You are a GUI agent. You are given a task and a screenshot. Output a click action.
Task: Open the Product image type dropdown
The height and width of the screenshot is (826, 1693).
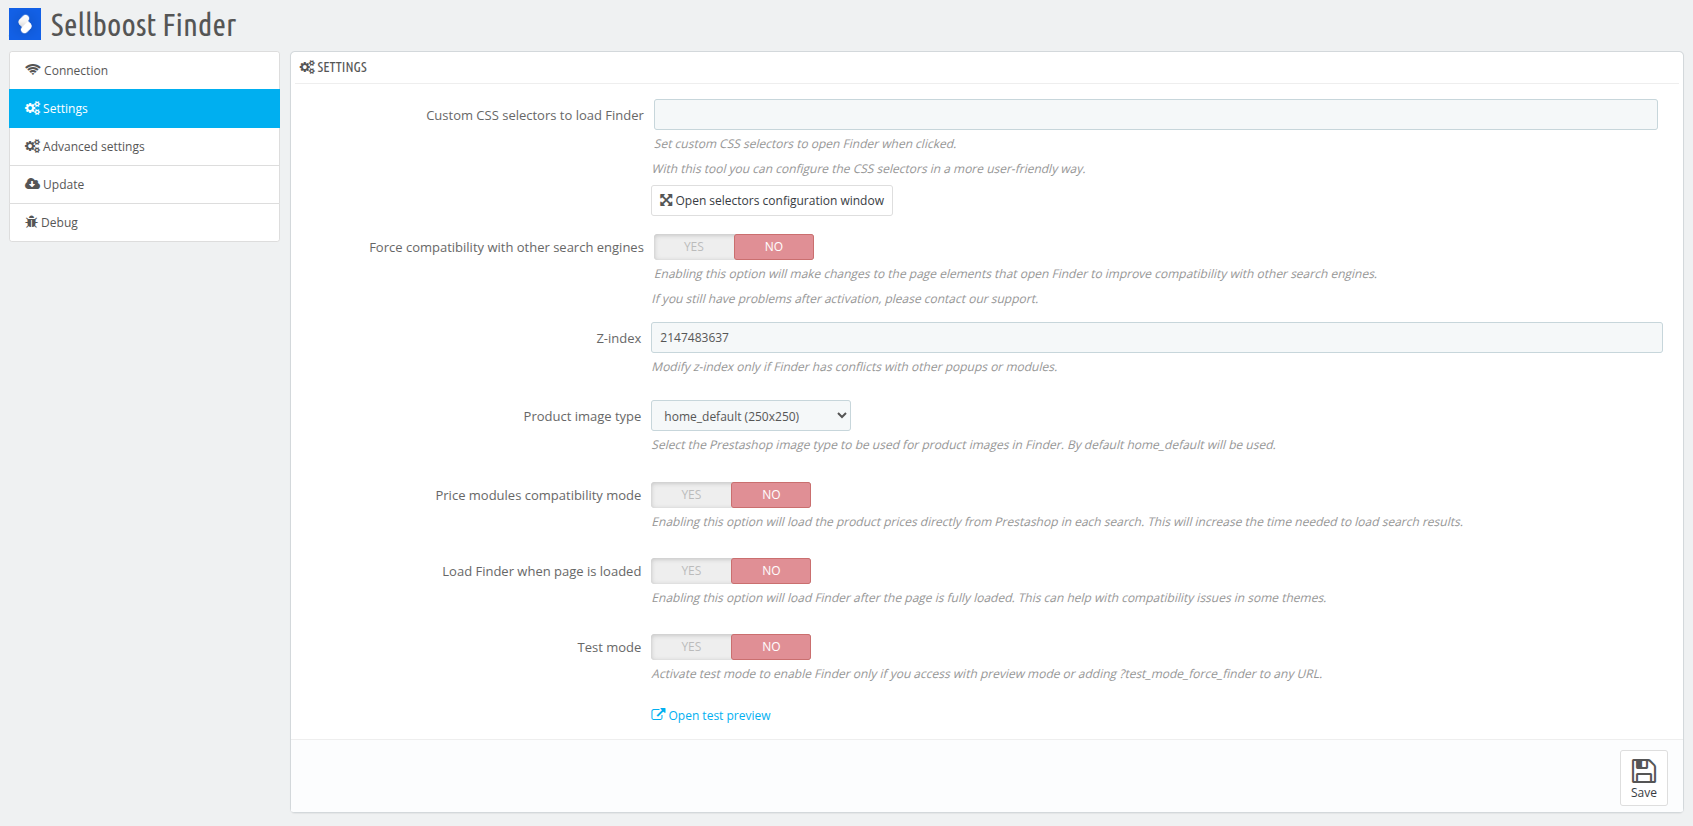(x=751, y=416)
